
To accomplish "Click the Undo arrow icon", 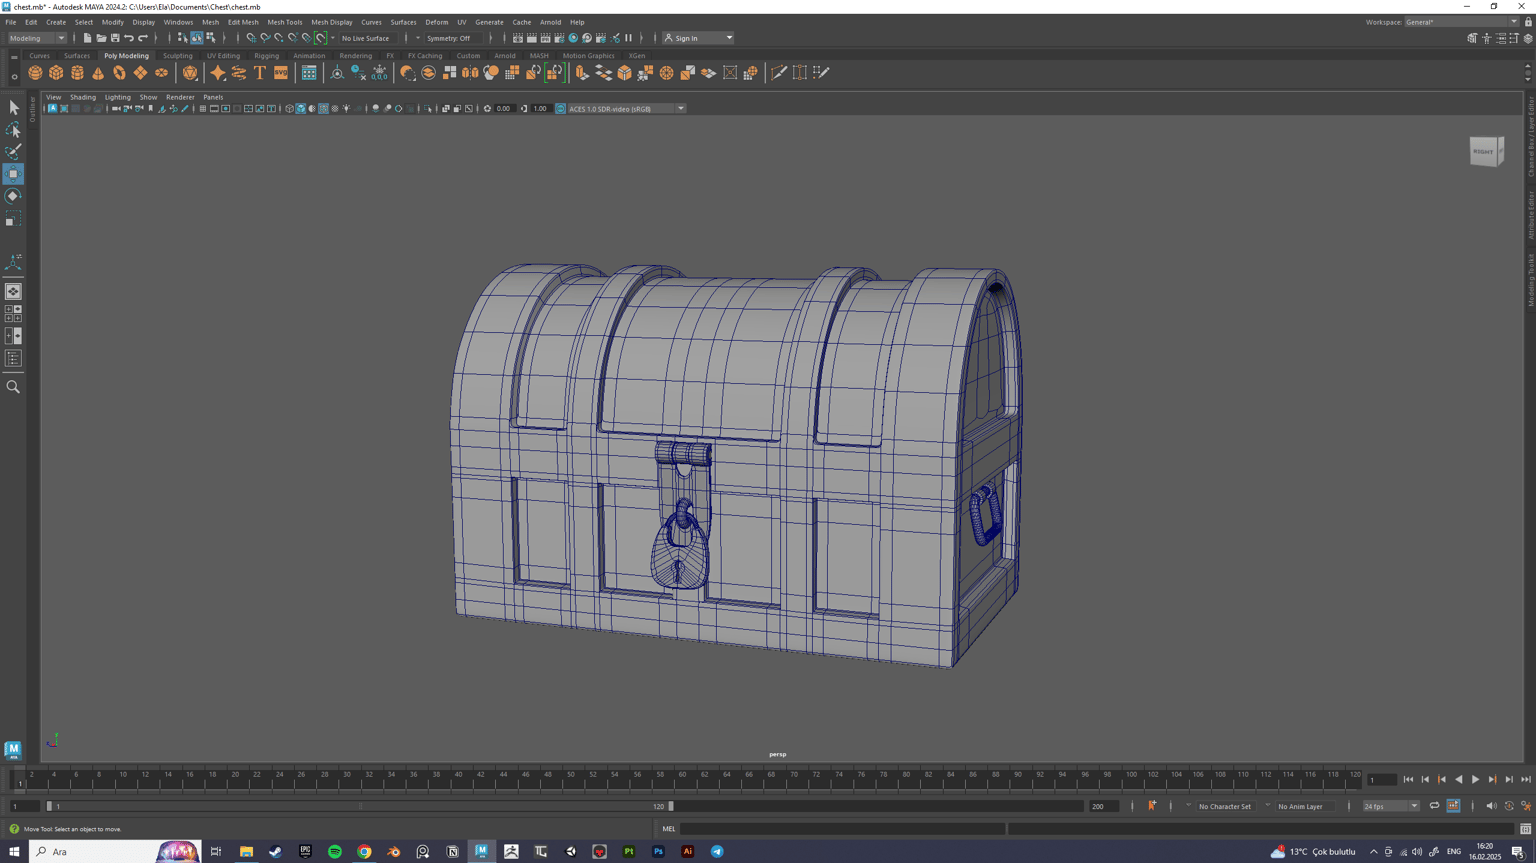I will (129, 38).
